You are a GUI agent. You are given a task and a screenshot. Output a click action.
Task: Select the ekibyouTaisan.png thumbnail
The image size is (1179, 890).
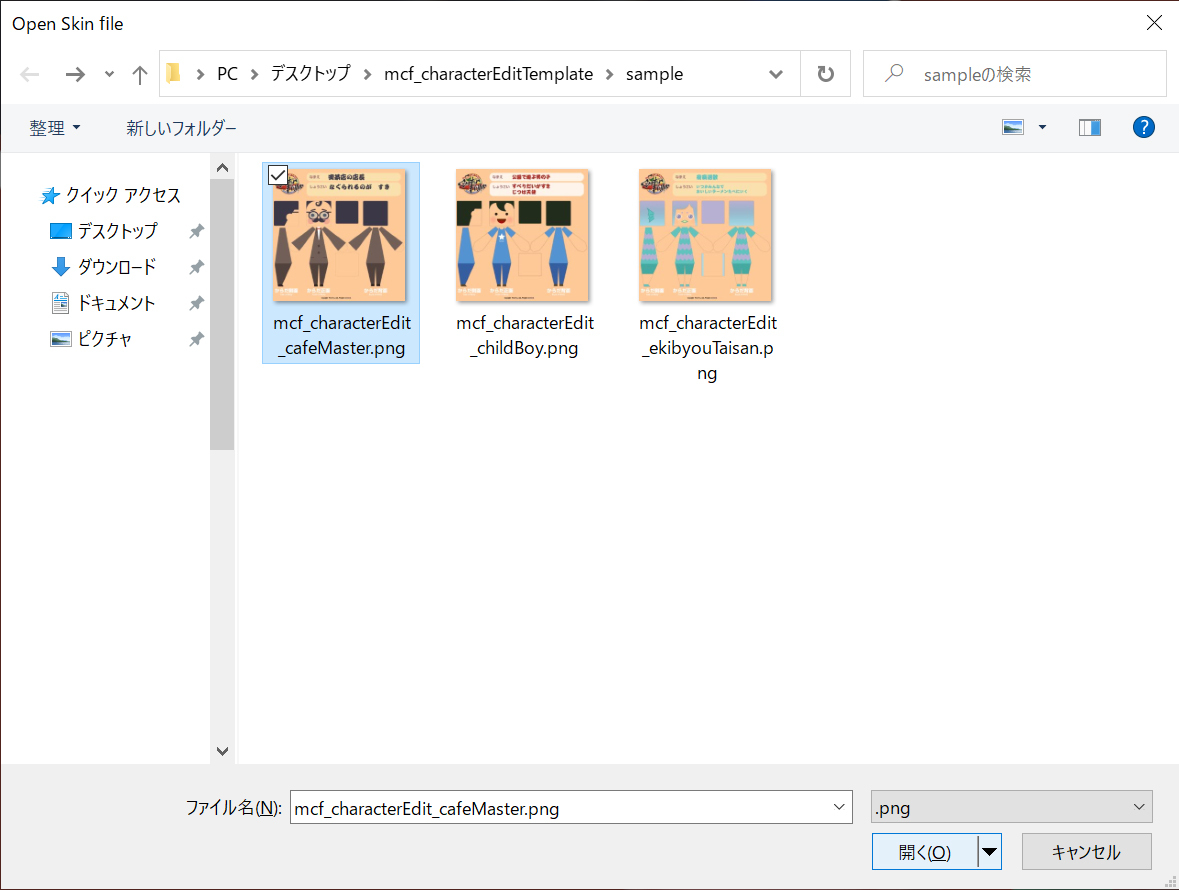(705, 235)
